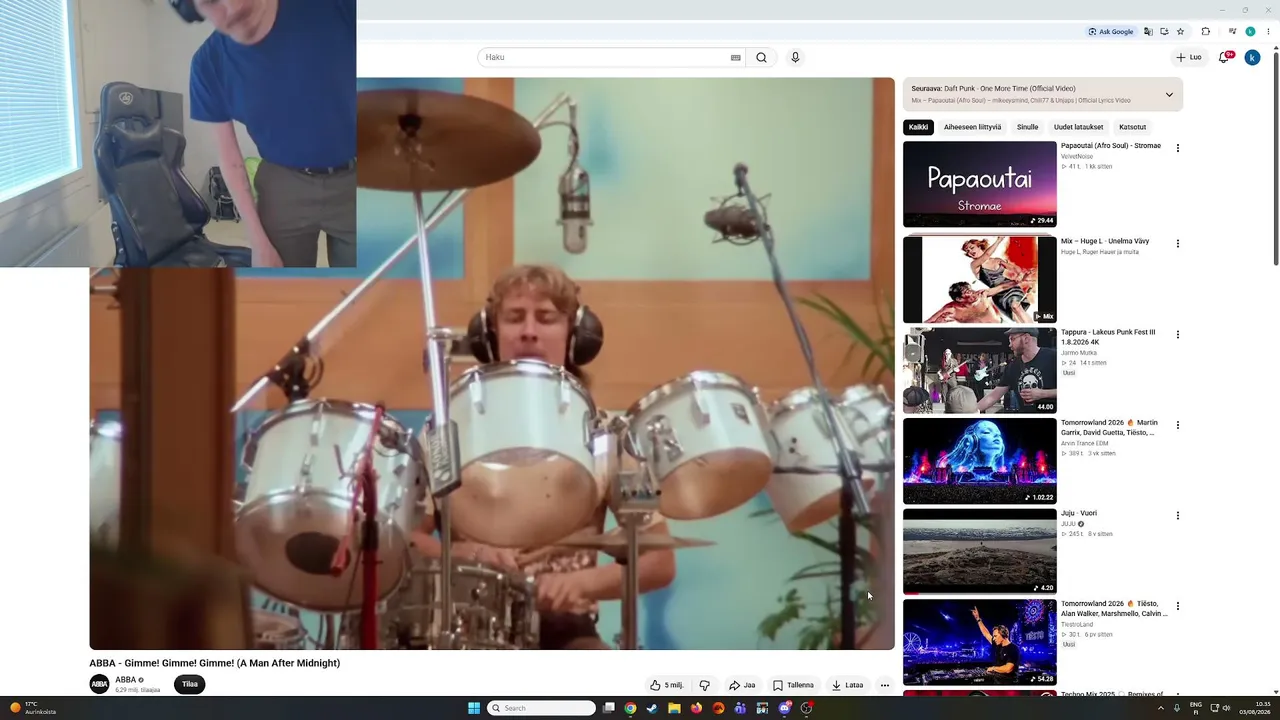The height and width of the screenshot is (720, 1280).
Task: Like the ABBA video
Action: [667, 685]
